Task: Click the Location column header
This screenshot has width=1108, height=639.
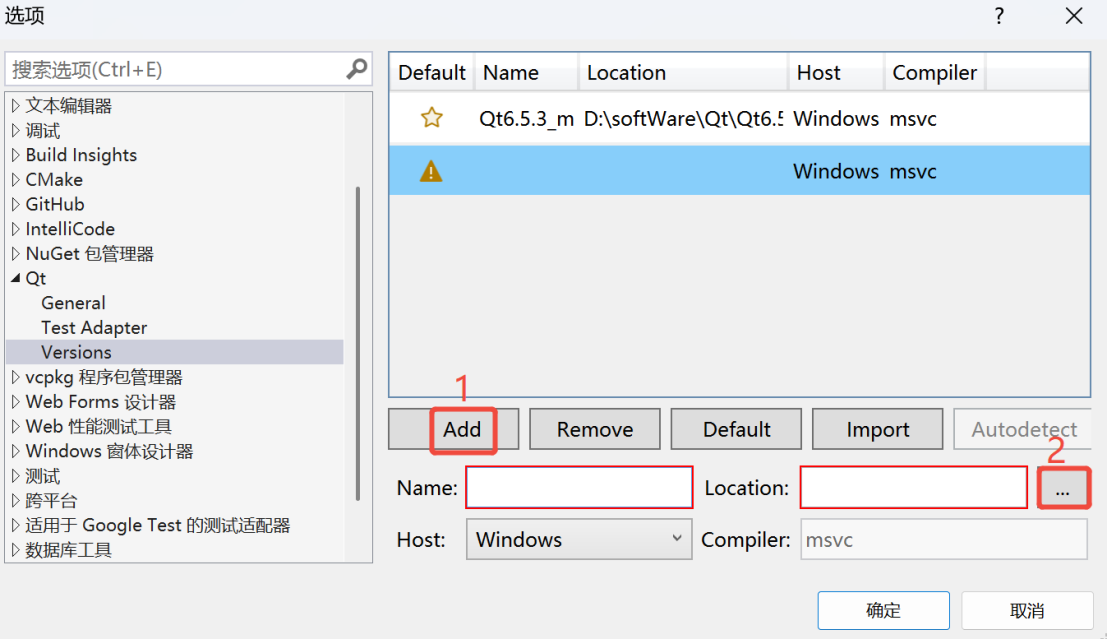Action: point(627,72)
